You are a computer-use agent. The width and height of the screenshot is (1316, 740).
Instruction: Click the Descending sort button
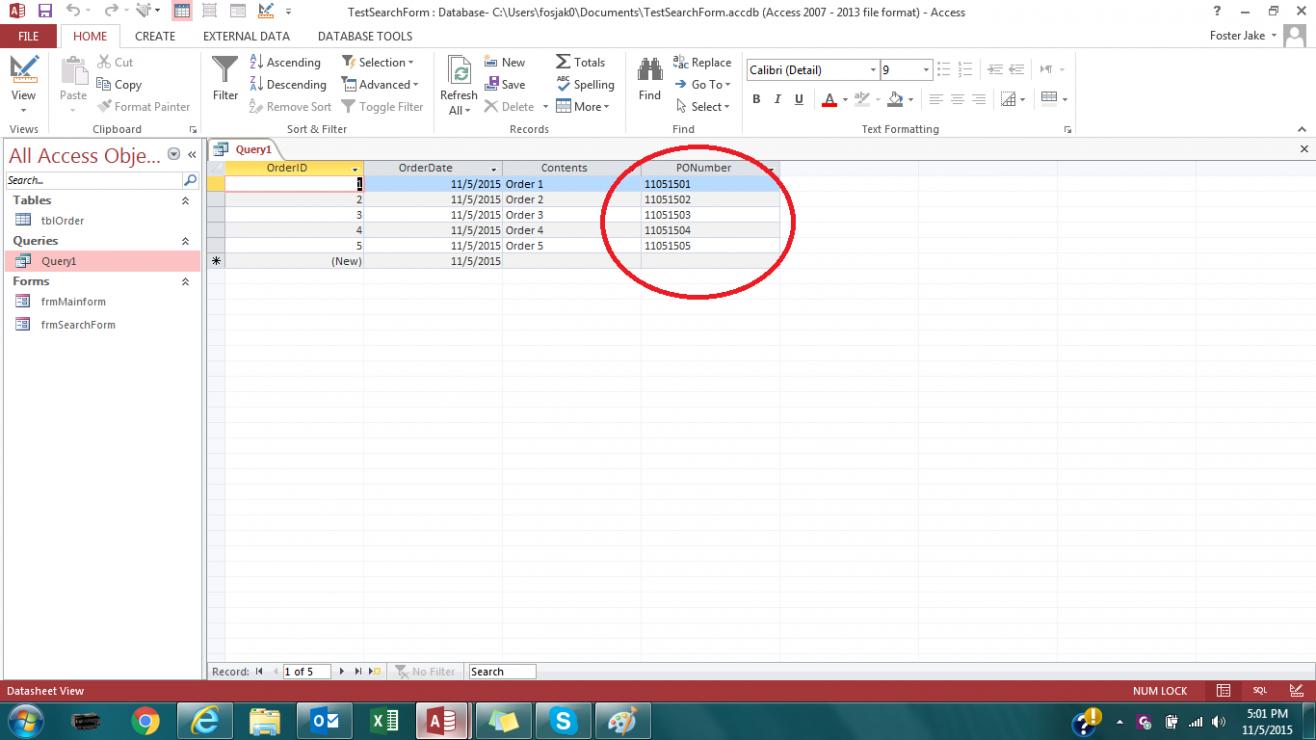(x=287, y=85)
